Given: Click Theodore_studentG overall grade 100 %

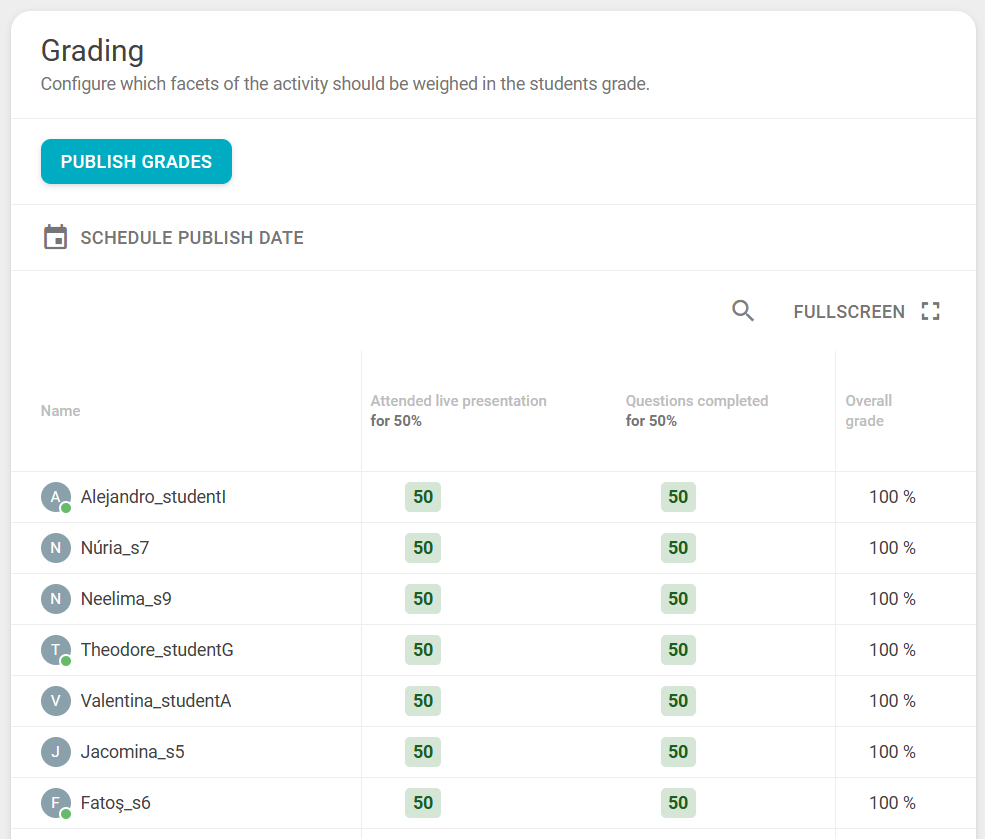Looking at the screenshot, I should (x=892, y=649).
